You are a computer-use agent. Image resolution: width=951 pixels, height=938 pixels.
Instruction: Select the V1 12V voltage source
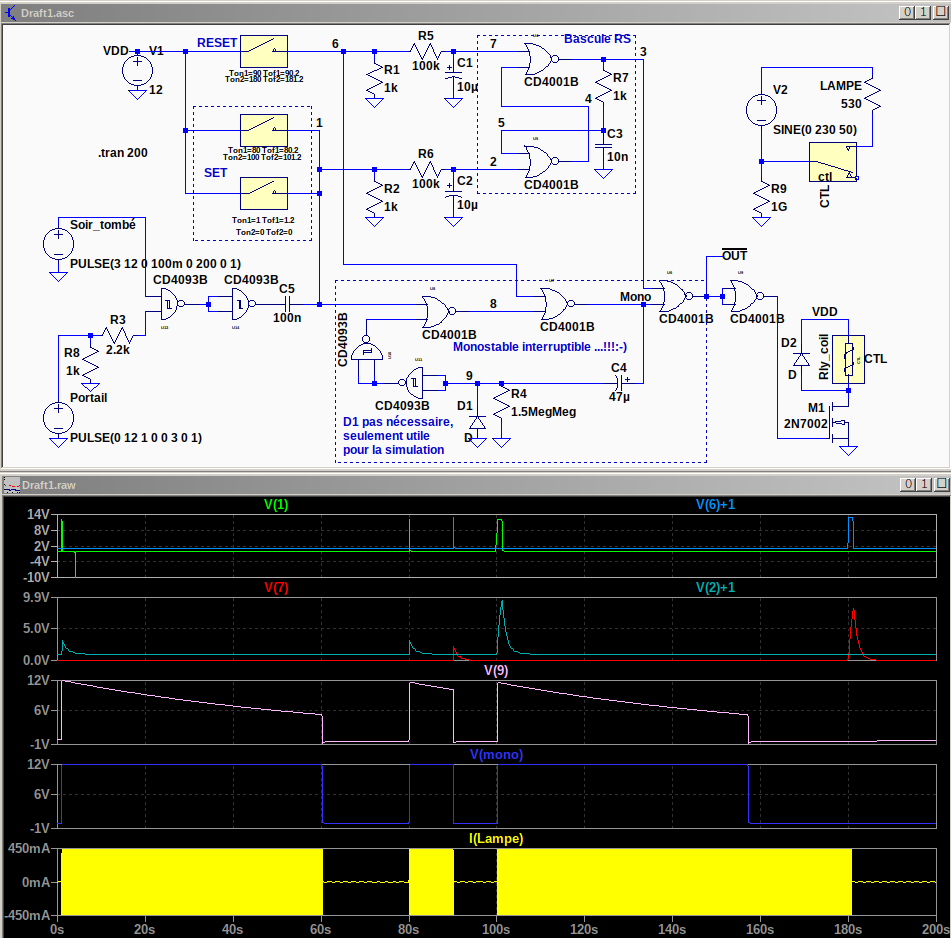tap(137, 70)
